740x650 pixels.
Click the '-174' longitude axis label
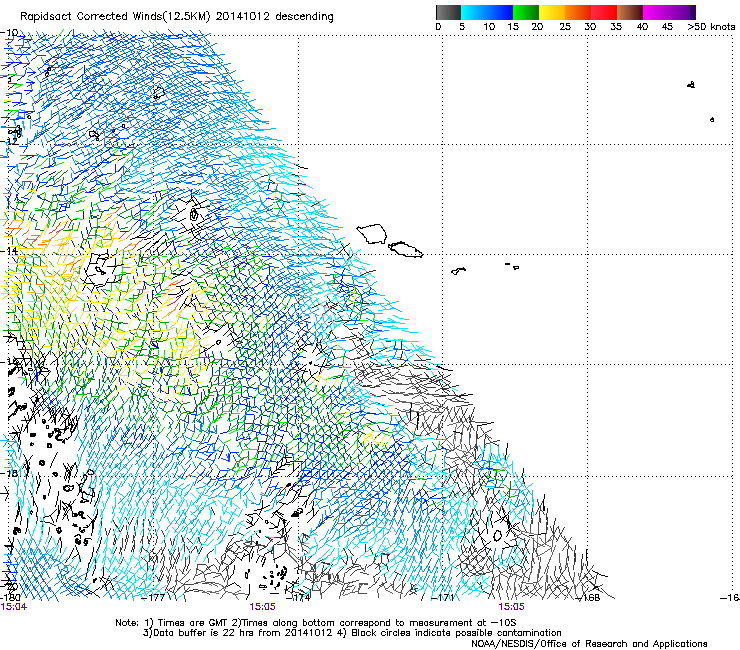(298, 598)
